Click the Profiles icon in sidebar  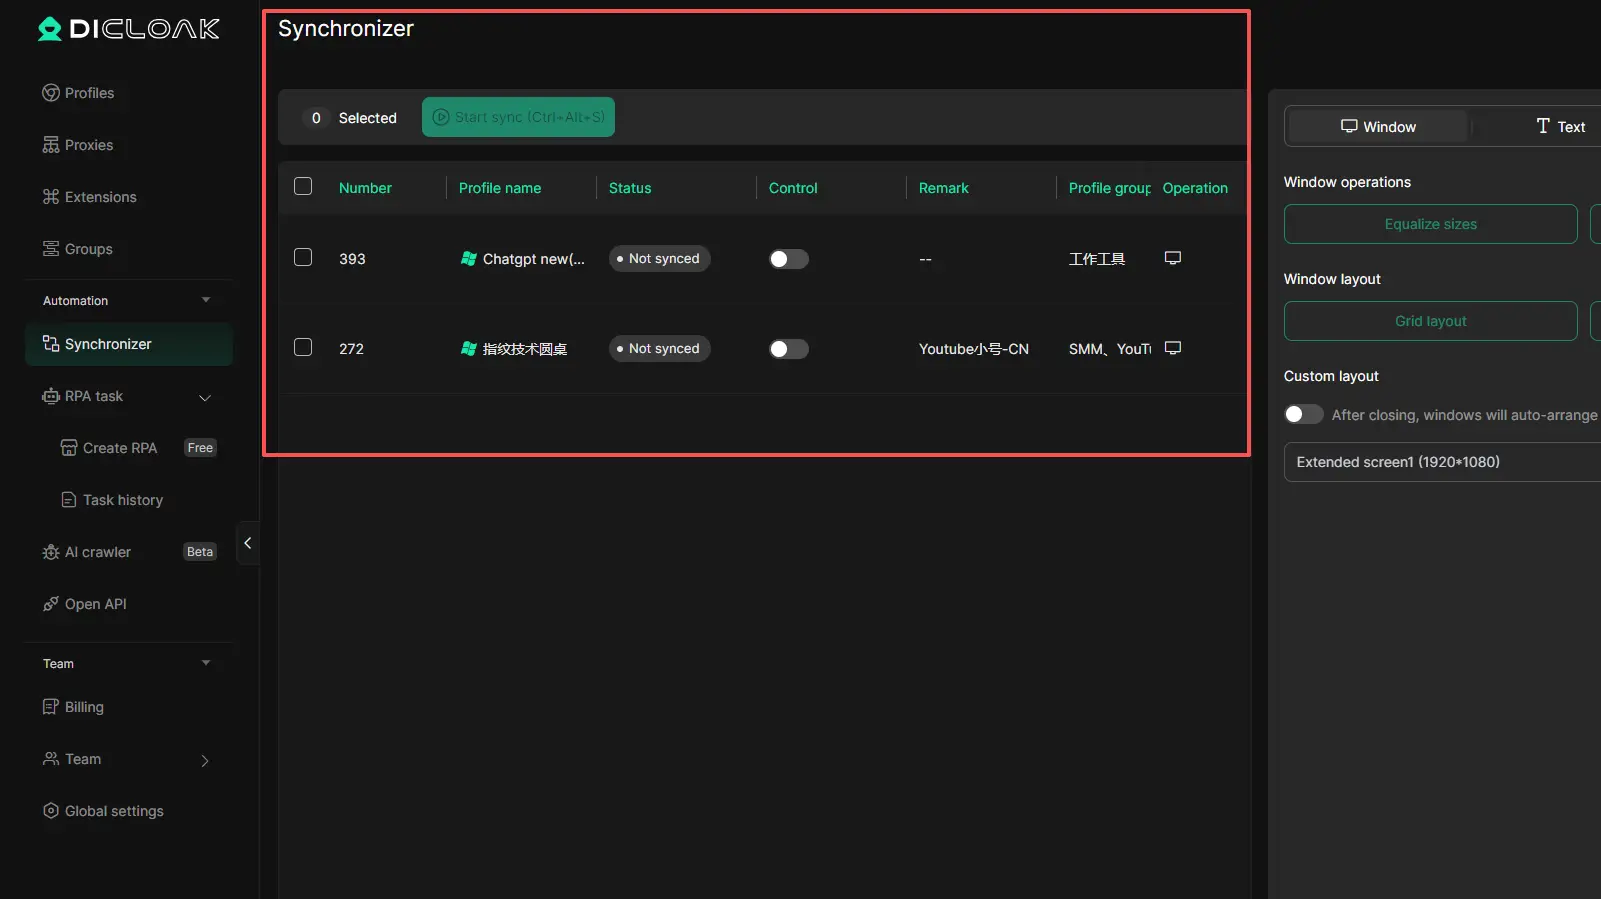(x=51, y=93)
